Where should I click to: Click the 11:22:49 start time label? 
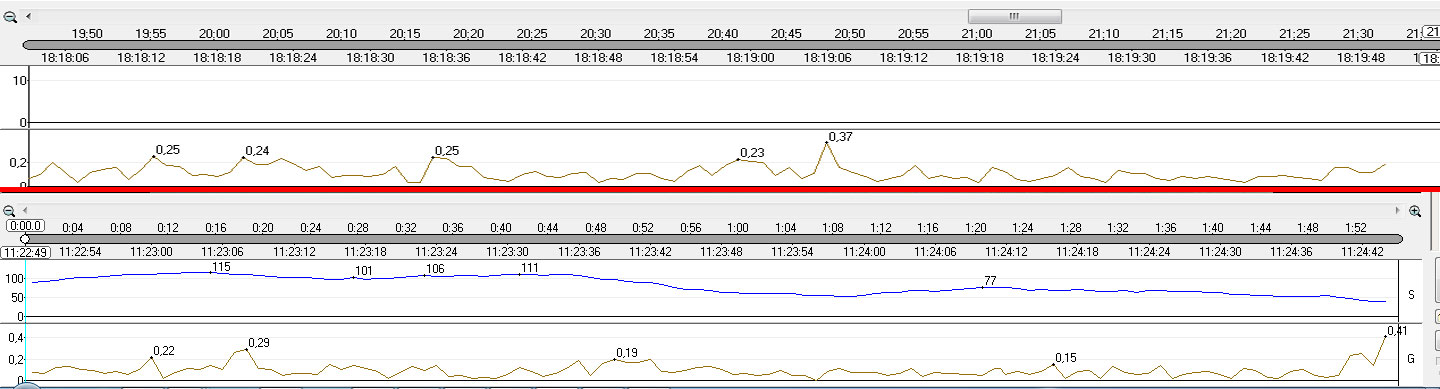(26, 252)
